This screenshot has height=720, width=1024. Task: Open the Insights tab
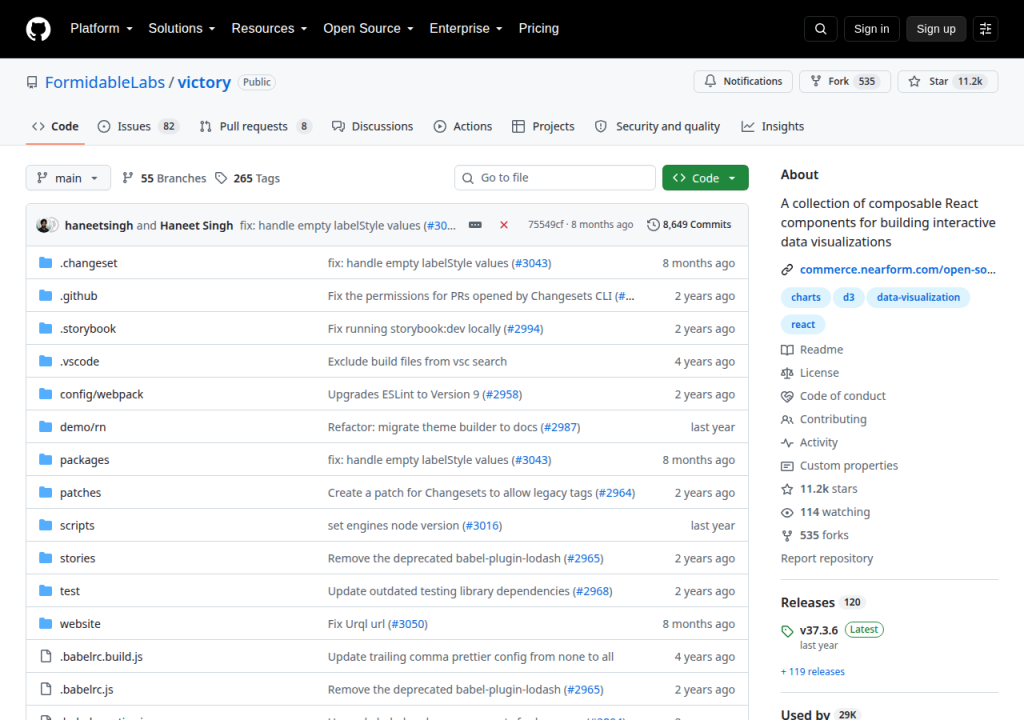773,126
